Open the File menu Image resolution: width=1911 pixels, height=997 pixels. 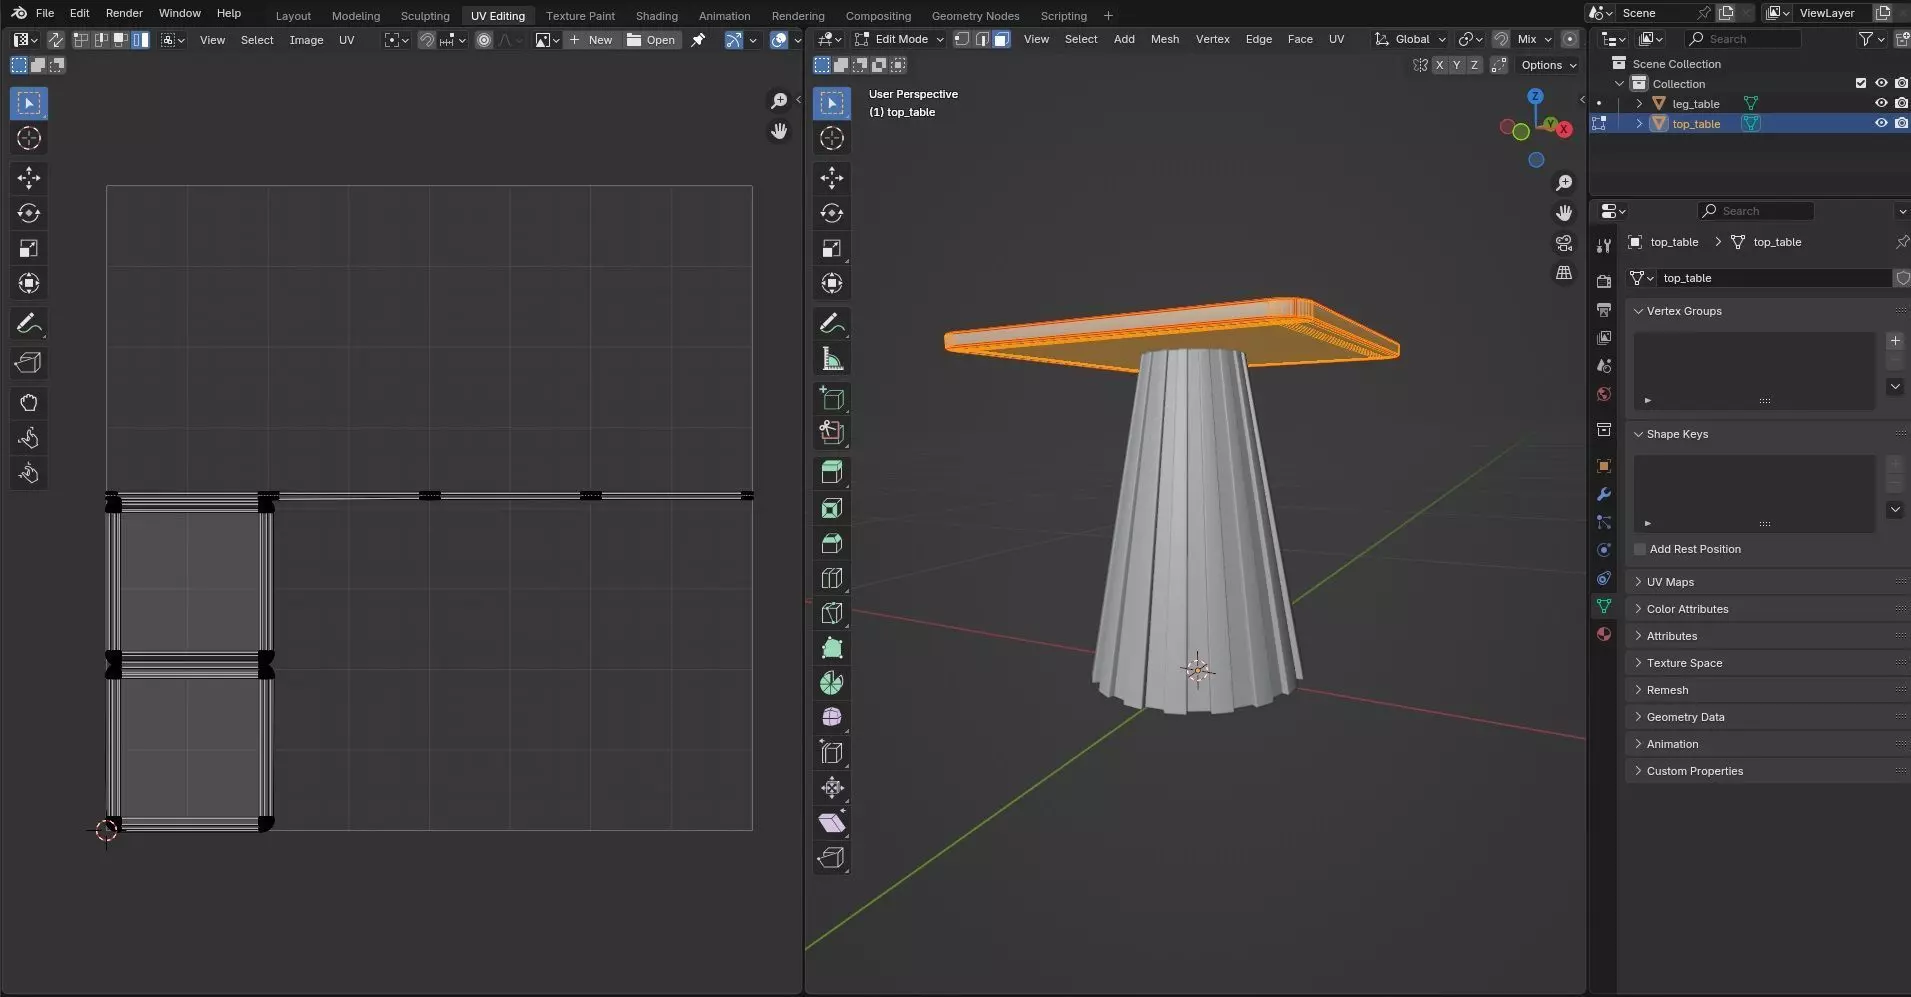45,13
